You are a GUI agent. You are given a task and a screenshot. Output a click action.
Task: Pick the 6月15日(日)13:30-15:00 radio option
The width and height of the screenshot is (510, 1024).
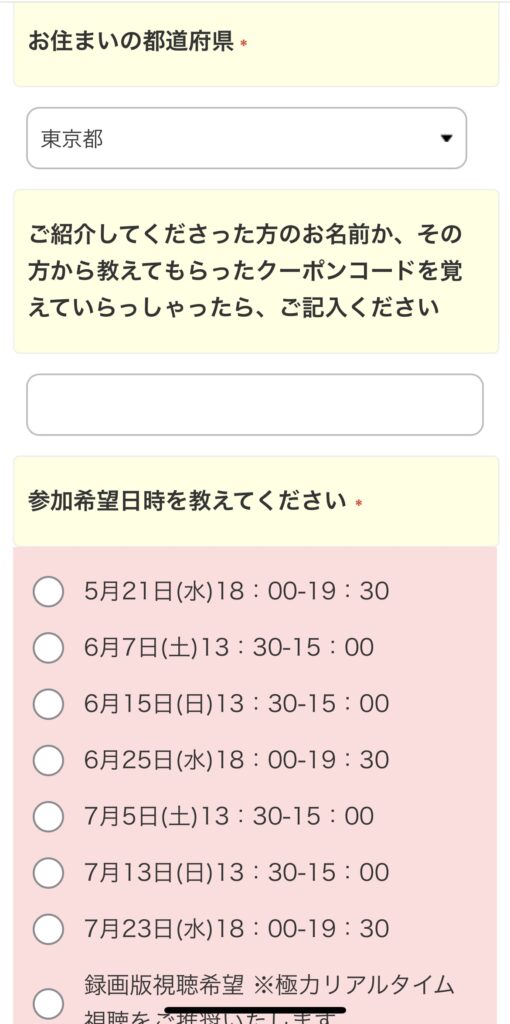coord(48,704)
